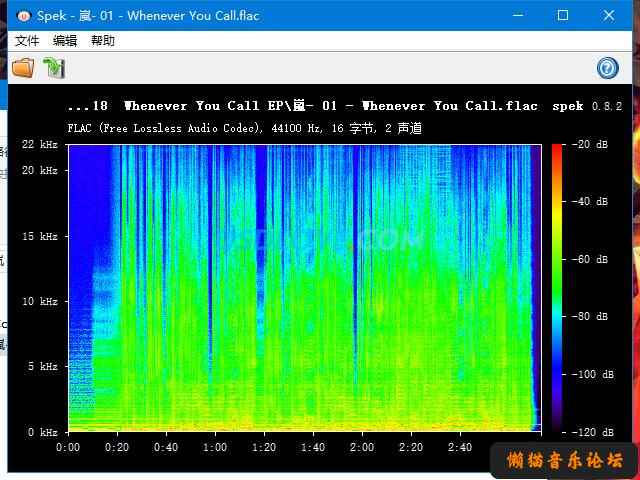Click the 0 kHz frequency label

(x=42, y=432)
